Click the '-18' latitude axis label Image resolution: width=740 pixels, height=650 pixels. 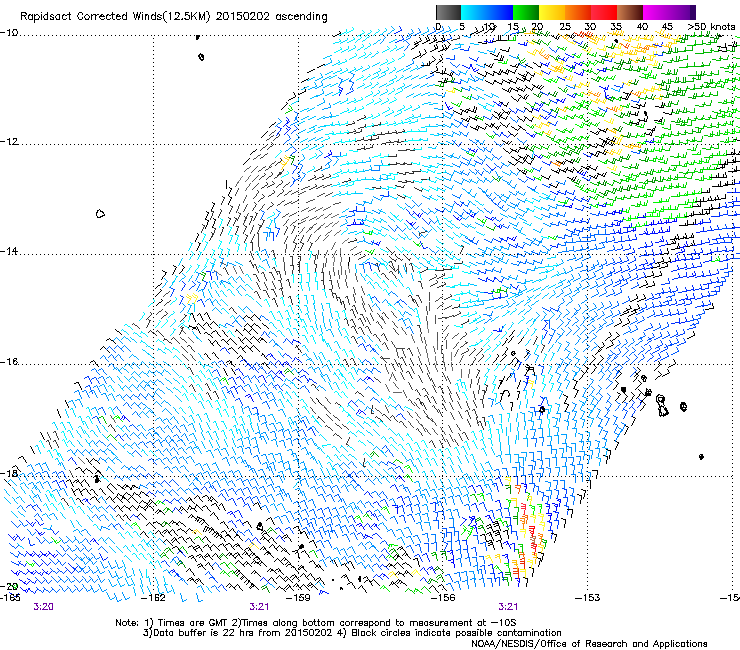9,473
